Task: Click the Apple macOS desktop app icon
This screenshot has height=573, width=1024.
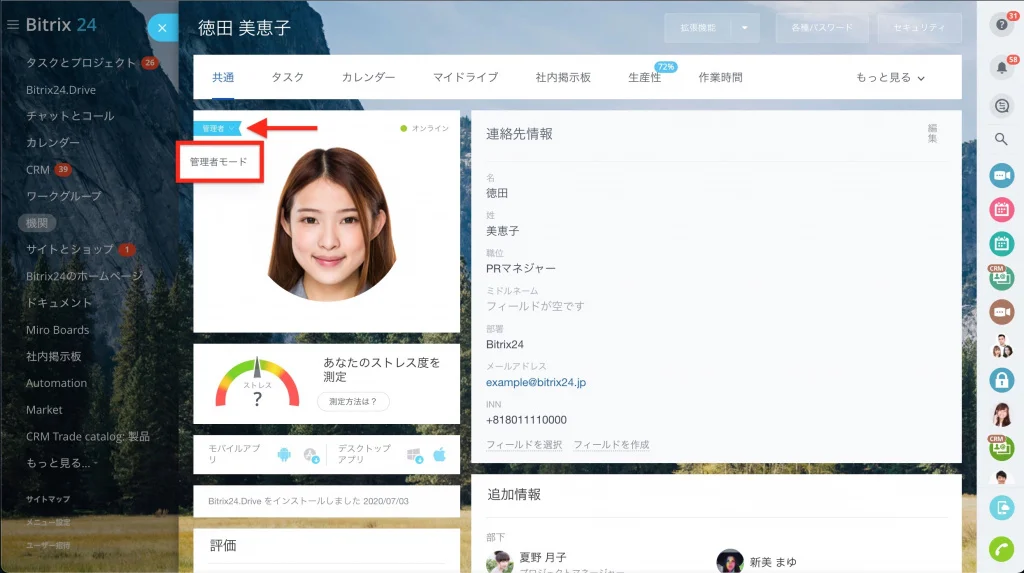Action: click(440, 454)
